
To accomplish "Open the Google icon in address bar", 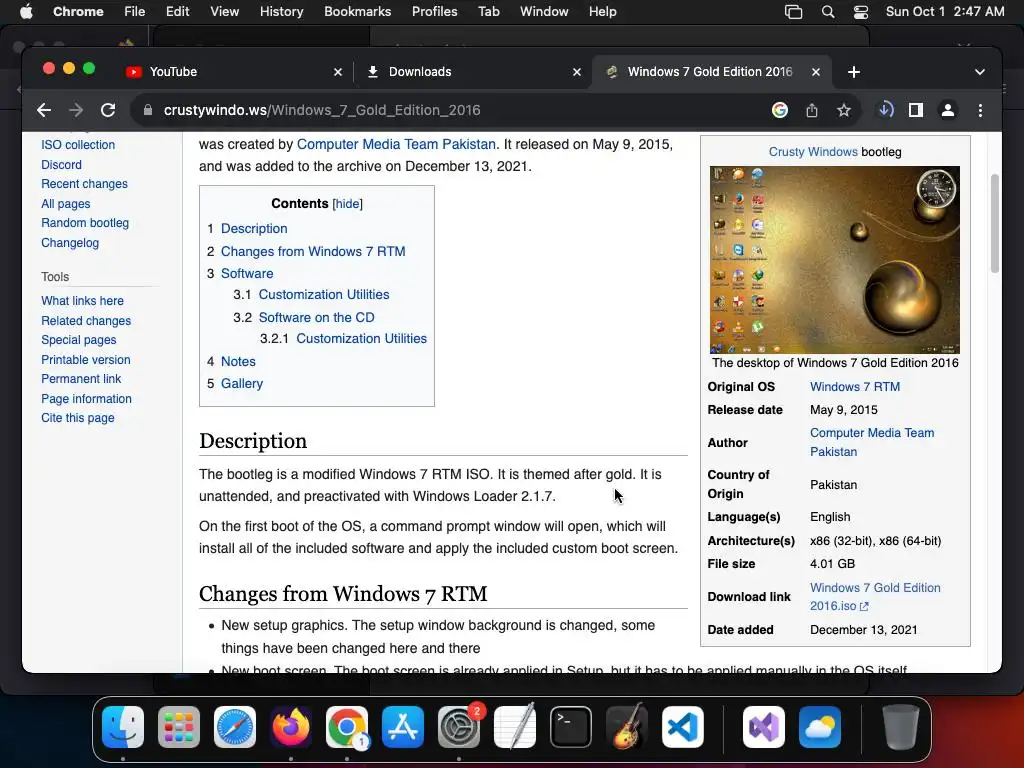I will [x=779, y=110].
